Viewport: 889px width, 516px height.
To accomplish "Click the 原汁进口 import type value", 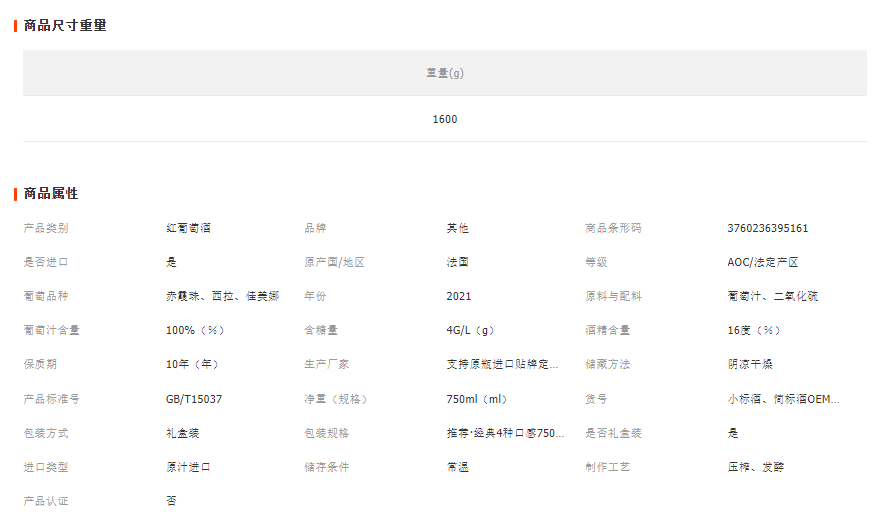I will pyautogui.click(x=188, y=467).
